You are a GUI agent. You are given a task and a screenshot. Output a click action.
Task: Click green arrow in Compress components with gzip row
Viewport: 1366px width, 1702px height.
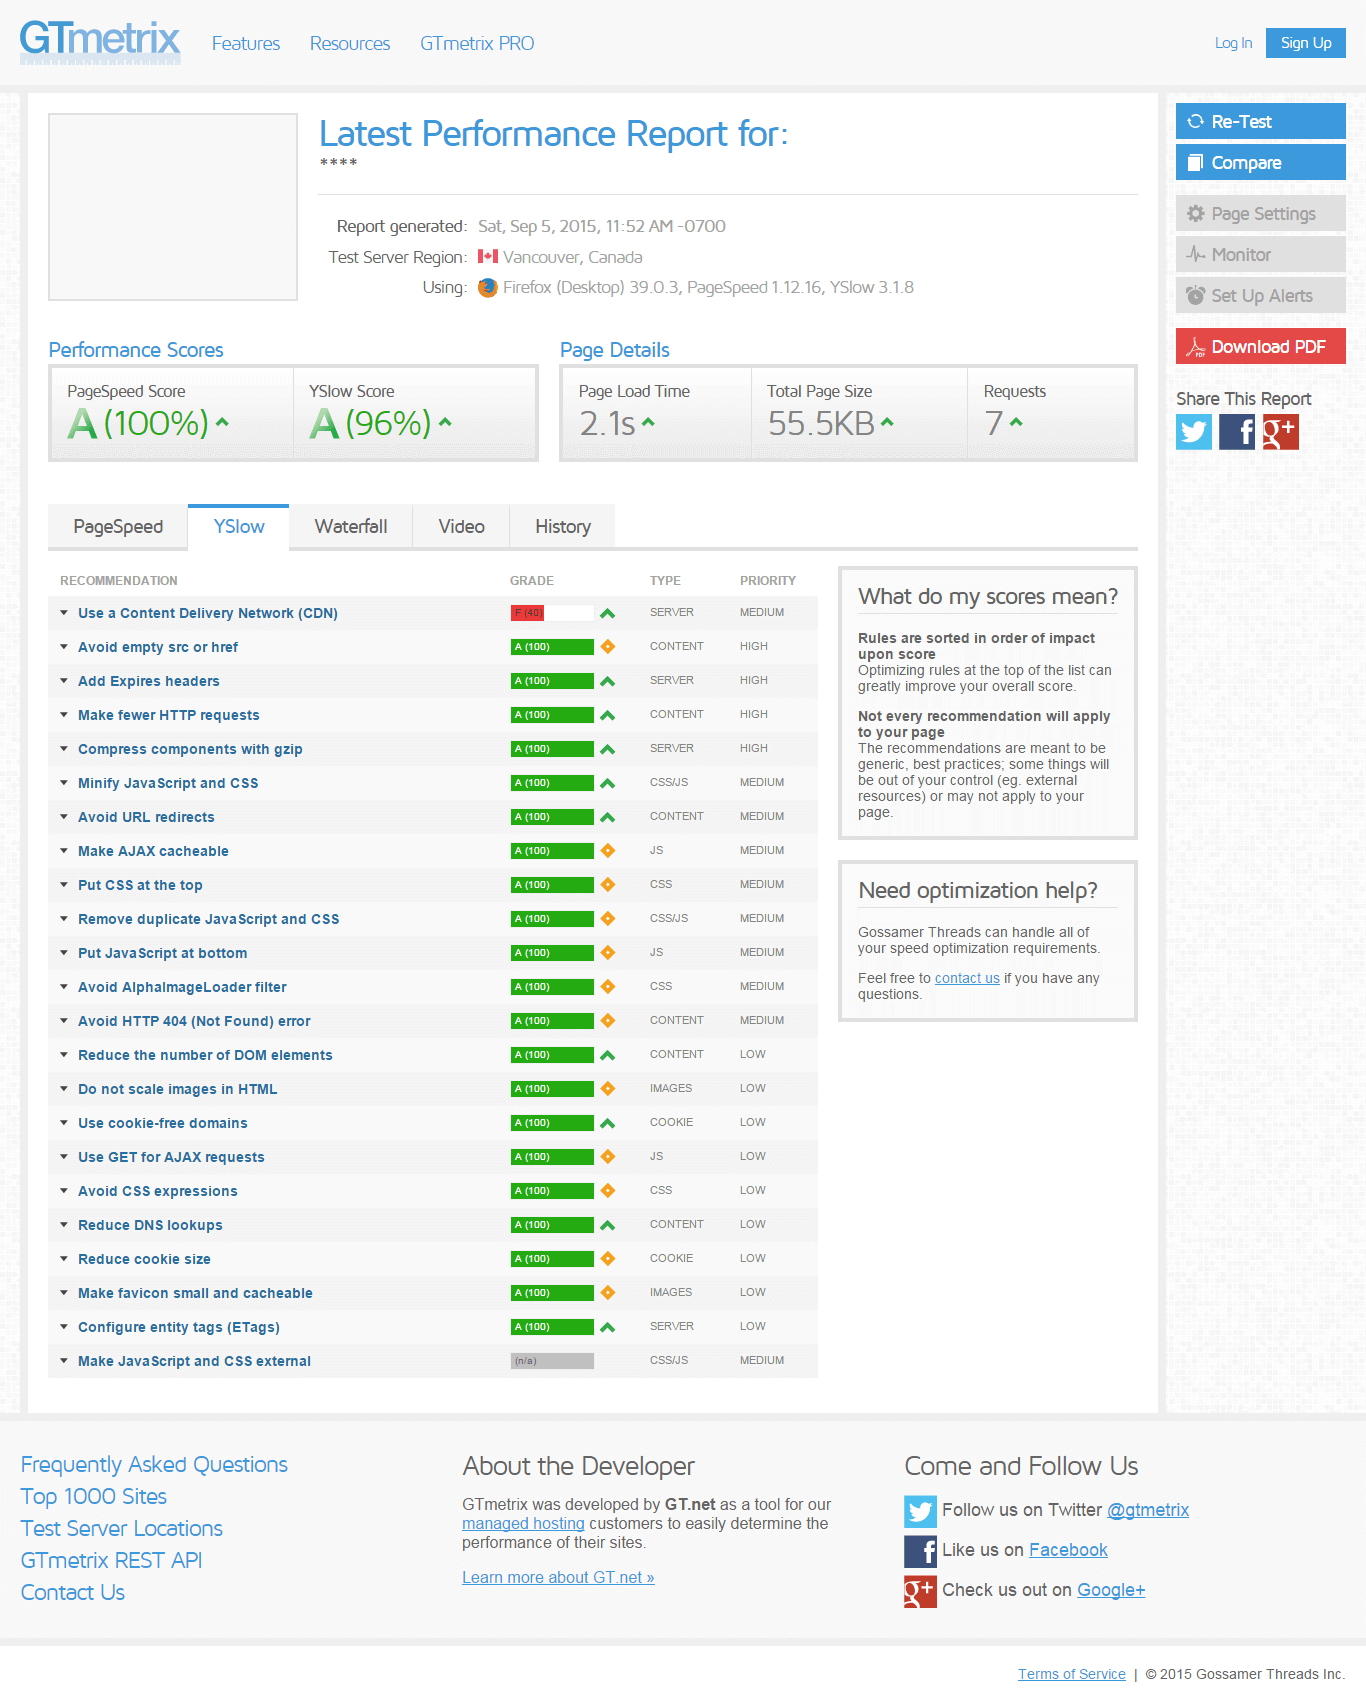(x=607, y=749)
